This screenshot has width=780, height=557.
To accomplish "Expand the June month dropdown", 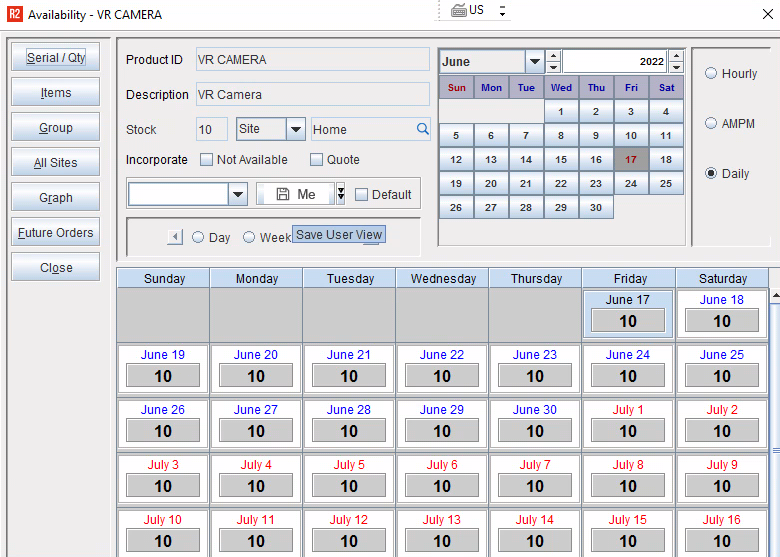I will 534,61.
